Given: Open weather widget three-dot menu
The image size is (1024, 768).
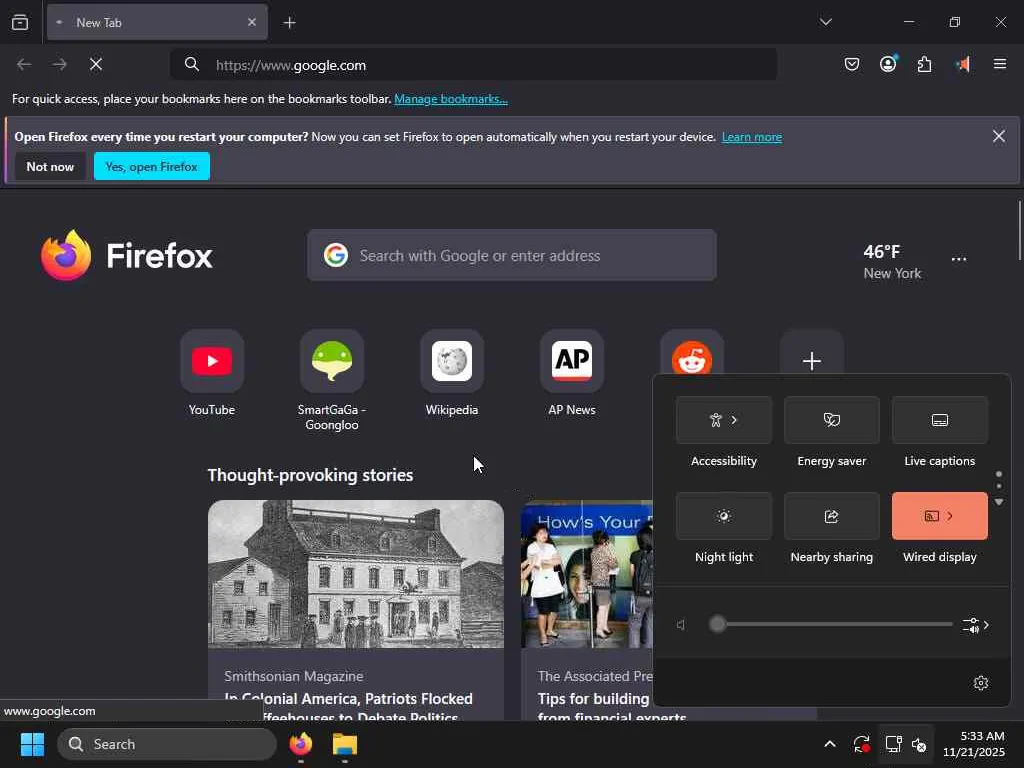Looking at the screenshot, I should pos(959,259).
